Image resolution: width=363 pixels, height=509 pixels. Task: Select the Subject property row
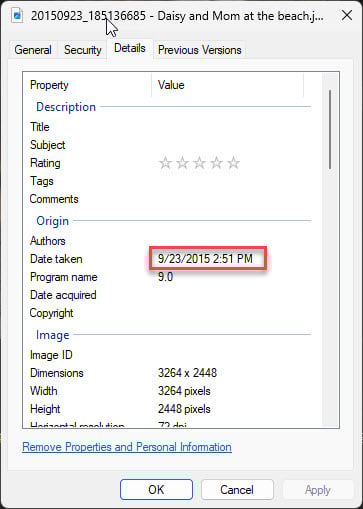(170, 145)
